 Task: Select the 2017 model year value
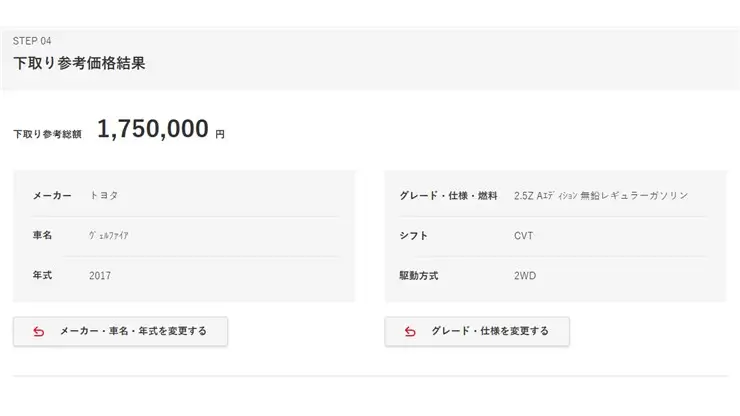click(x=100, y=276)
